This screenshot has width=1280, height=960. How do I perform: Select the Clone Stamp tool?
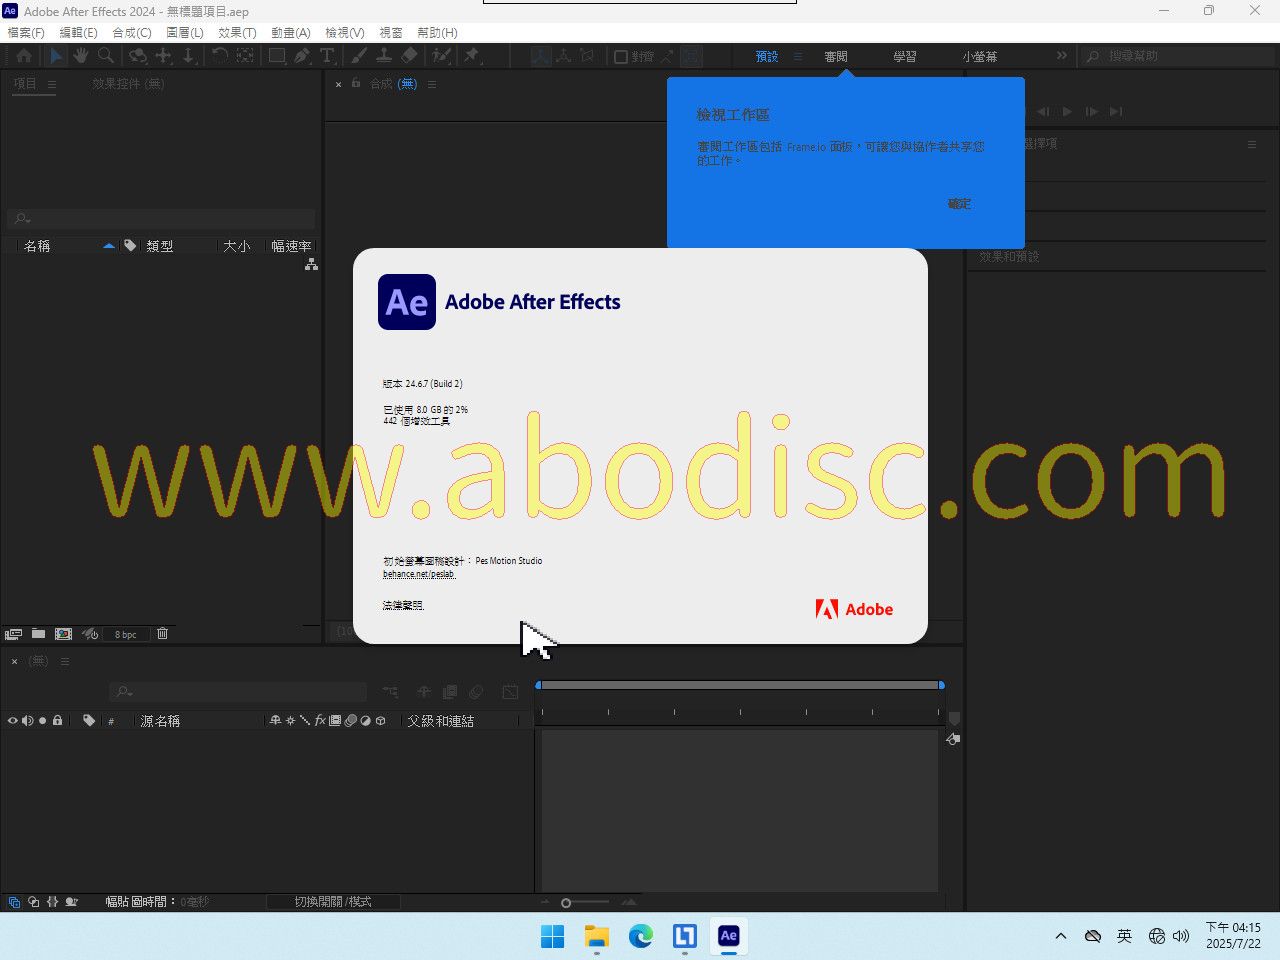[x=384, y=56]
